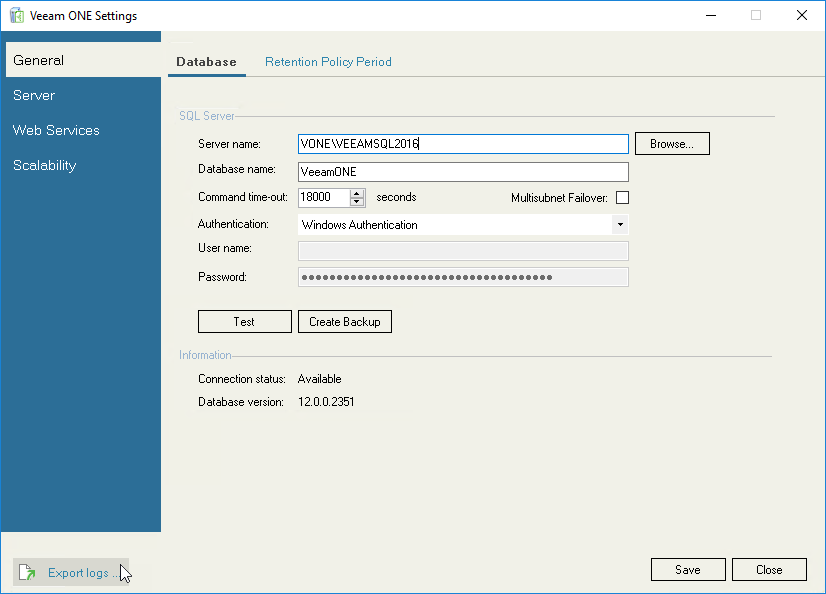Browse for a different SQL Server
Image resolution: width=826 pixels, height=594 pixels.
click(672, 143)
